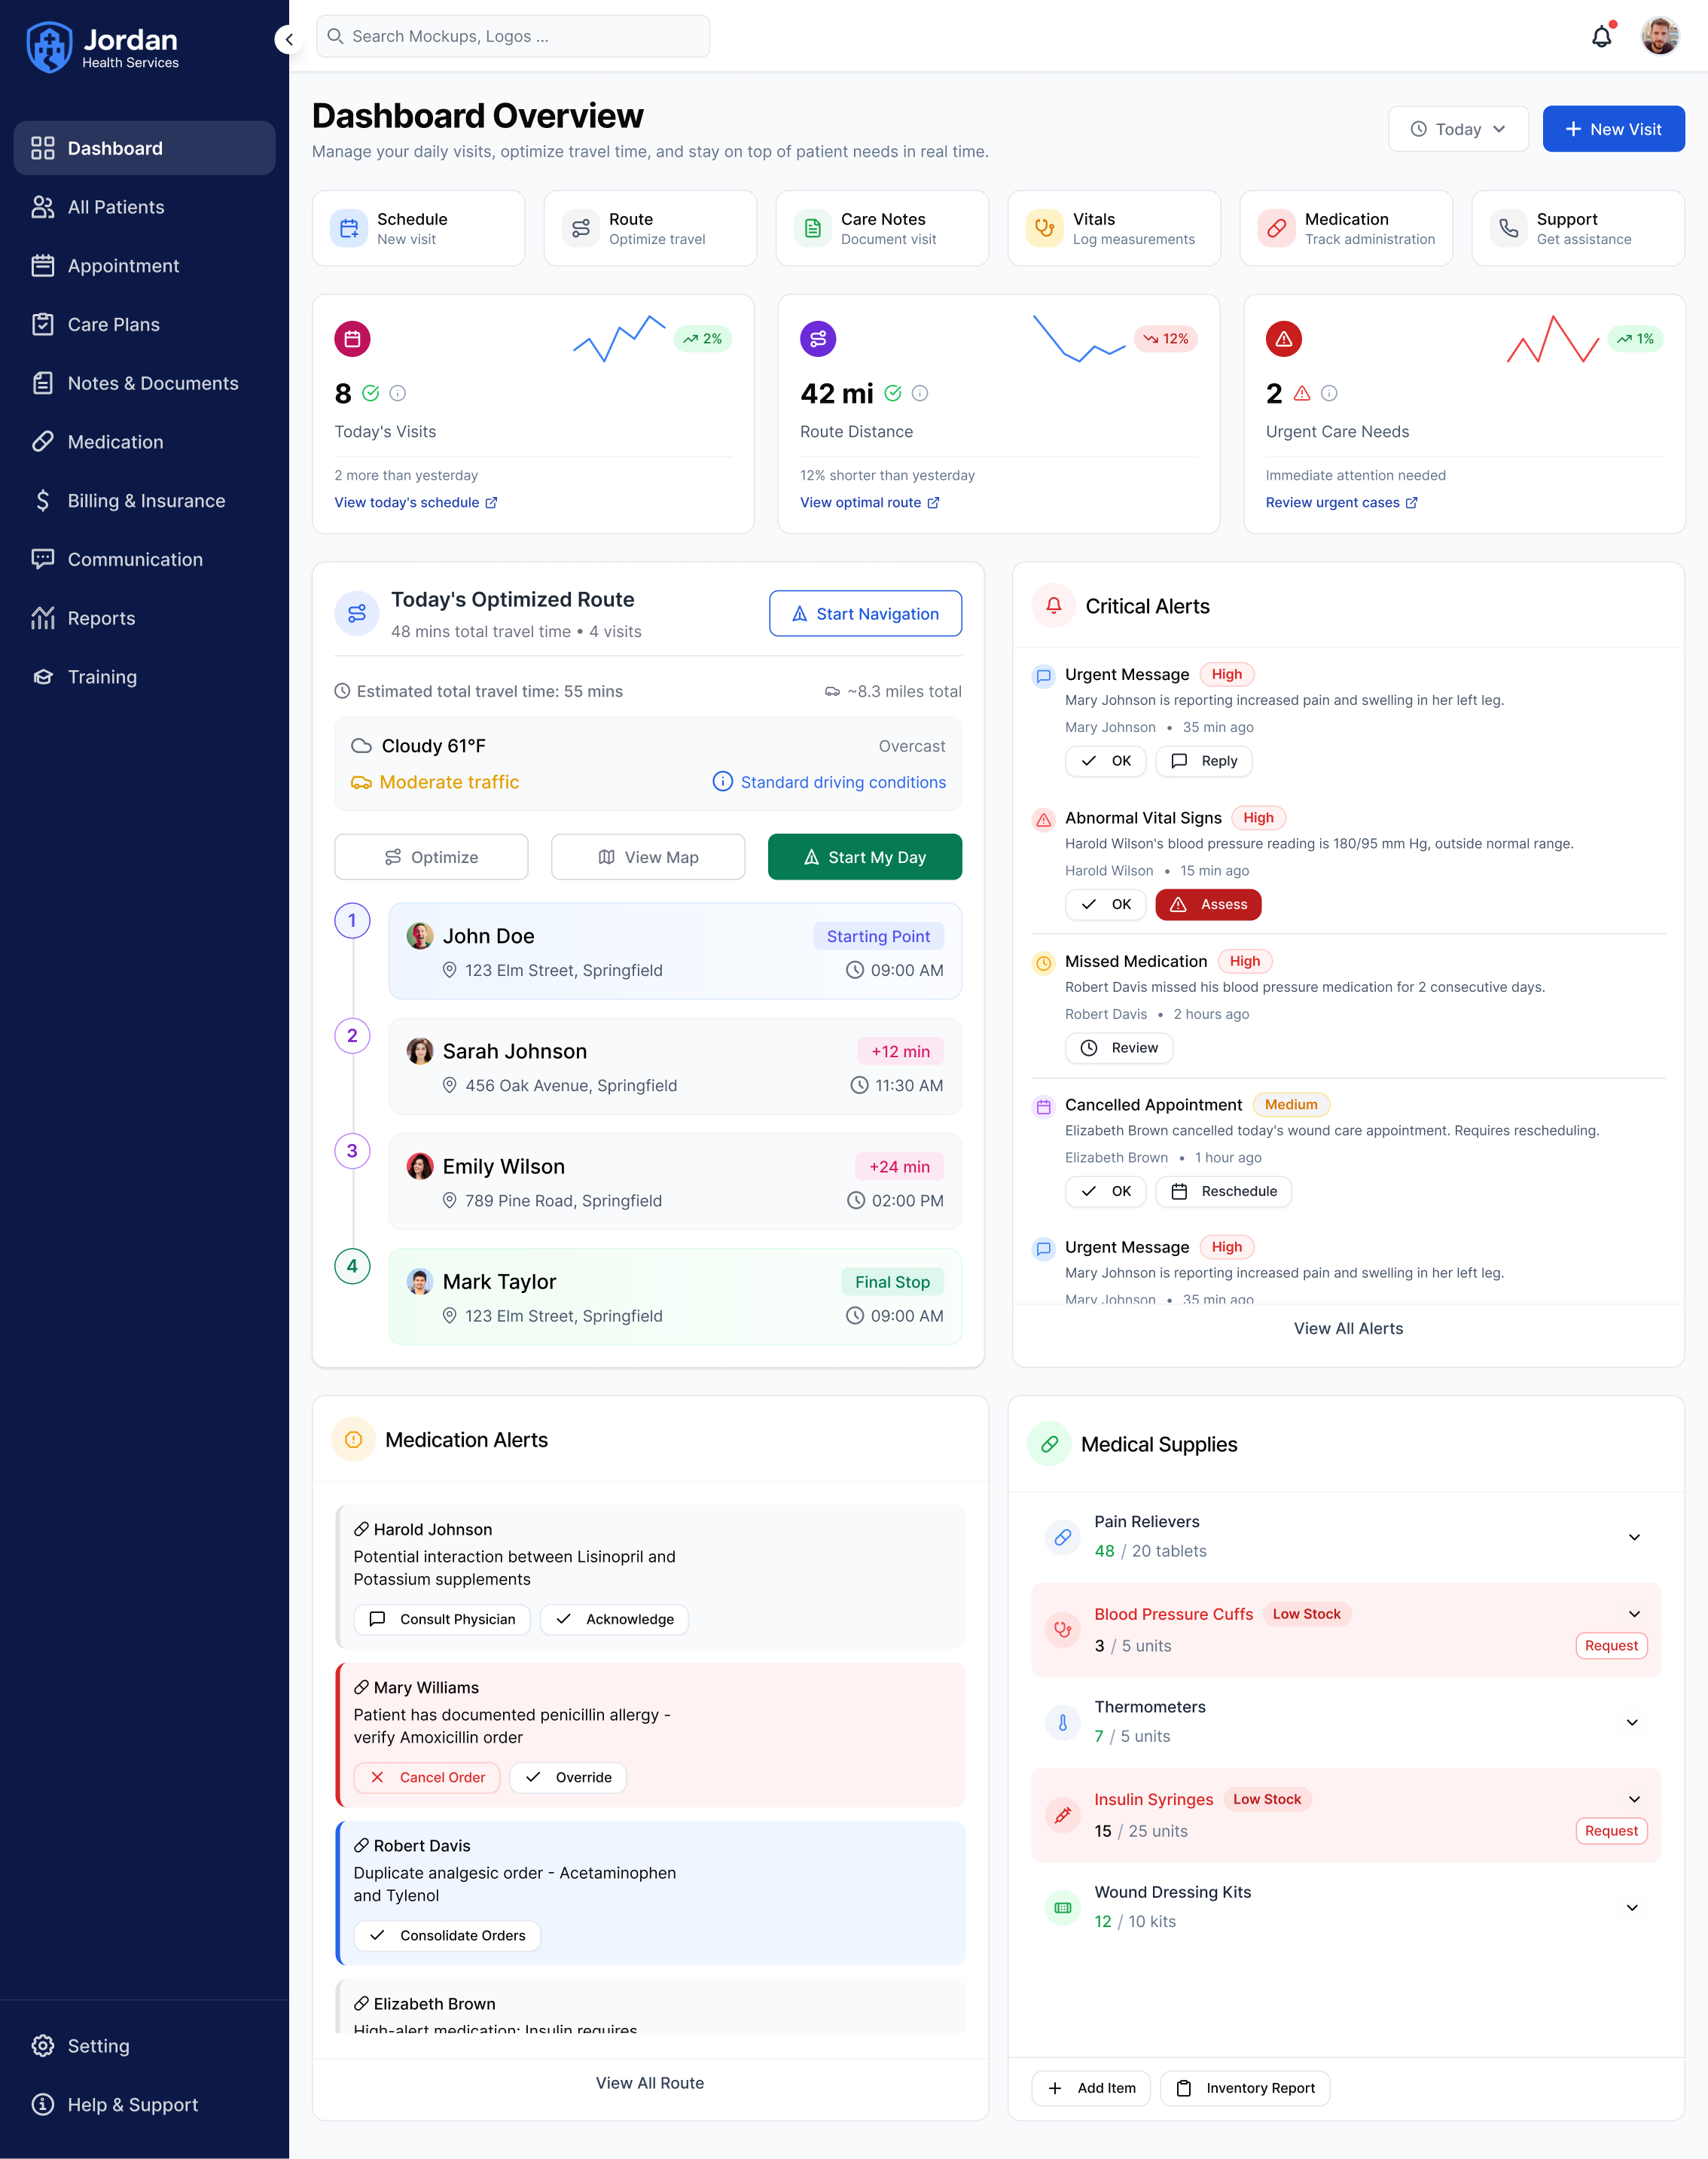Click the notification bell icon

(1602, 37)
